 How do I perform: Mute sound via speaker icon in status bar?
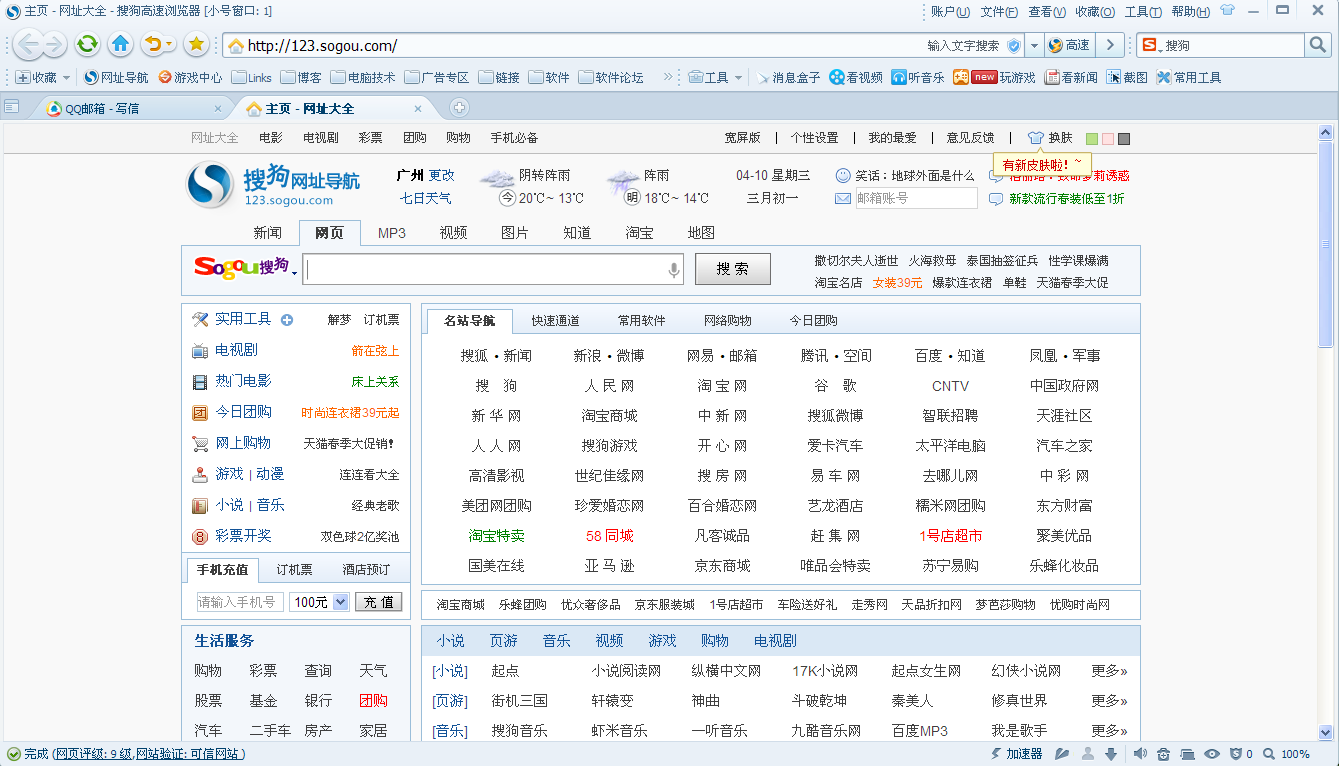(1140, 753)
